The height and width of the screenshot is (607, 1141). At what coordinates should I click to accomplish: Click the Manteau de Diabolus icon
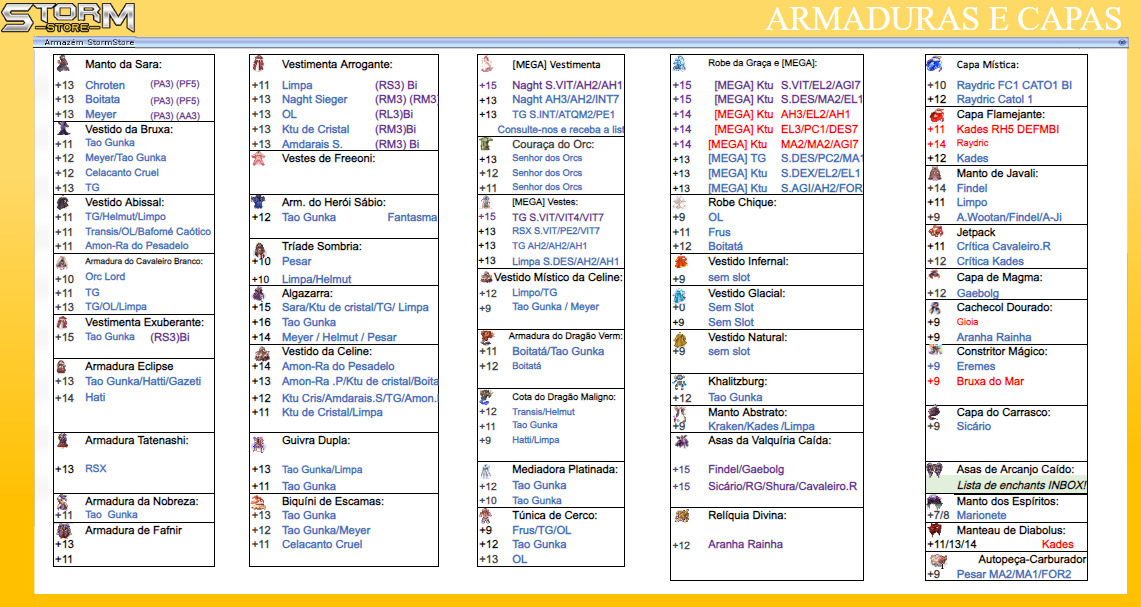point(935,530)
